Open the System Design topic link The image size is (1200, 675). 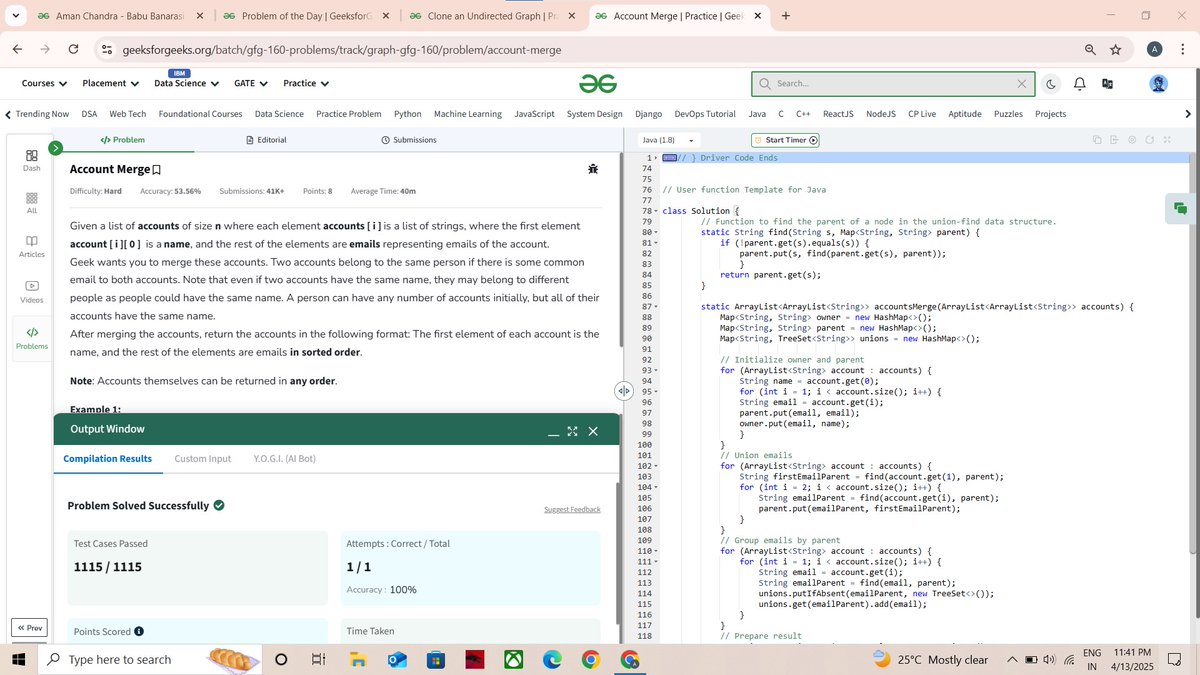594,114
